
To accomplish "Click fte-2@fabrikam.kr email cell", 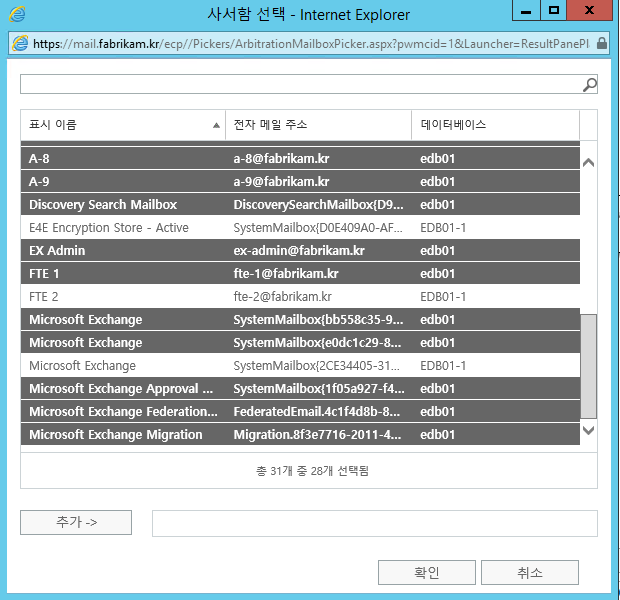I will tap(282, 296).
